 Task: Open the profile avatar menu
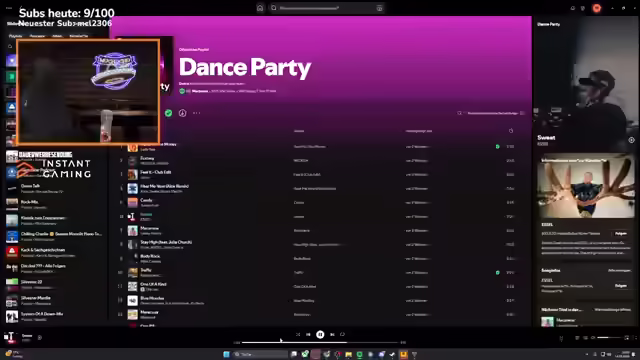coord(597,8)
